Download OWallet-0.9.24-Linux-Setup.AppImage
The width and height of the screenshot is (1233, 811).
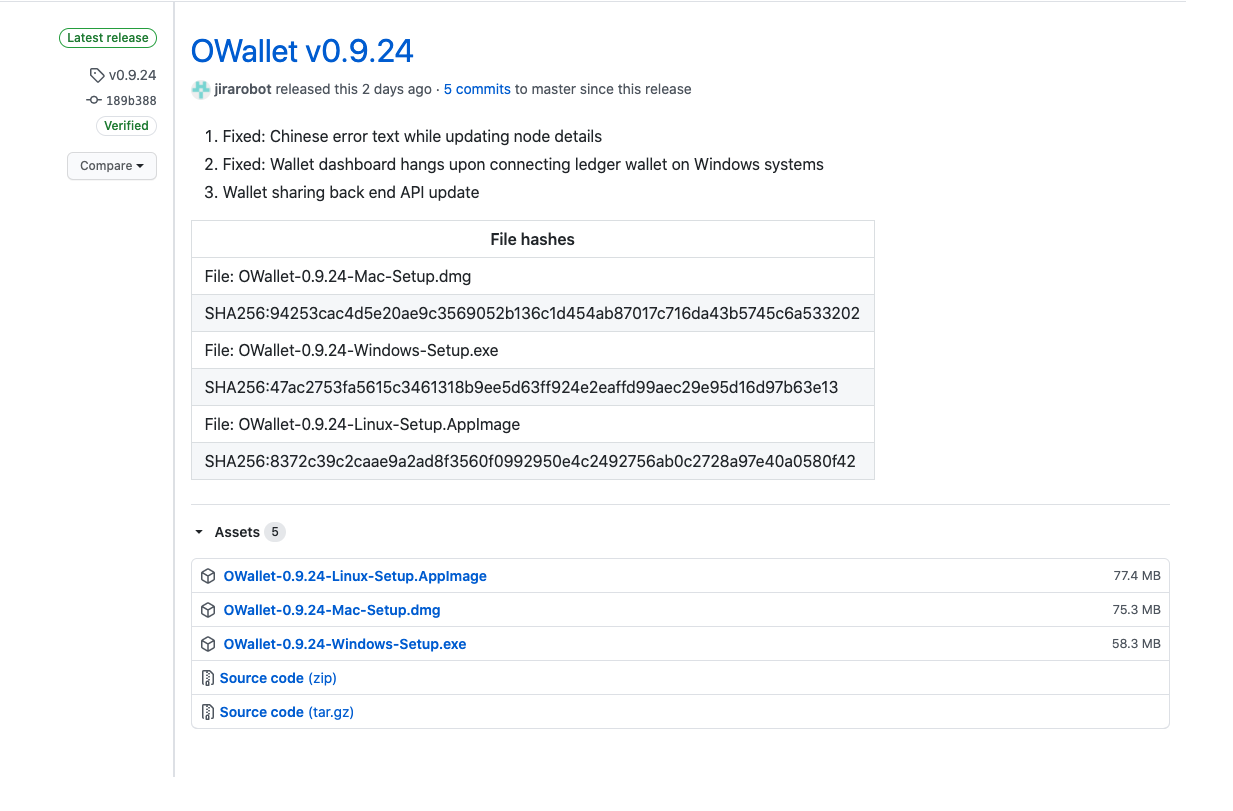pos(355,576)
